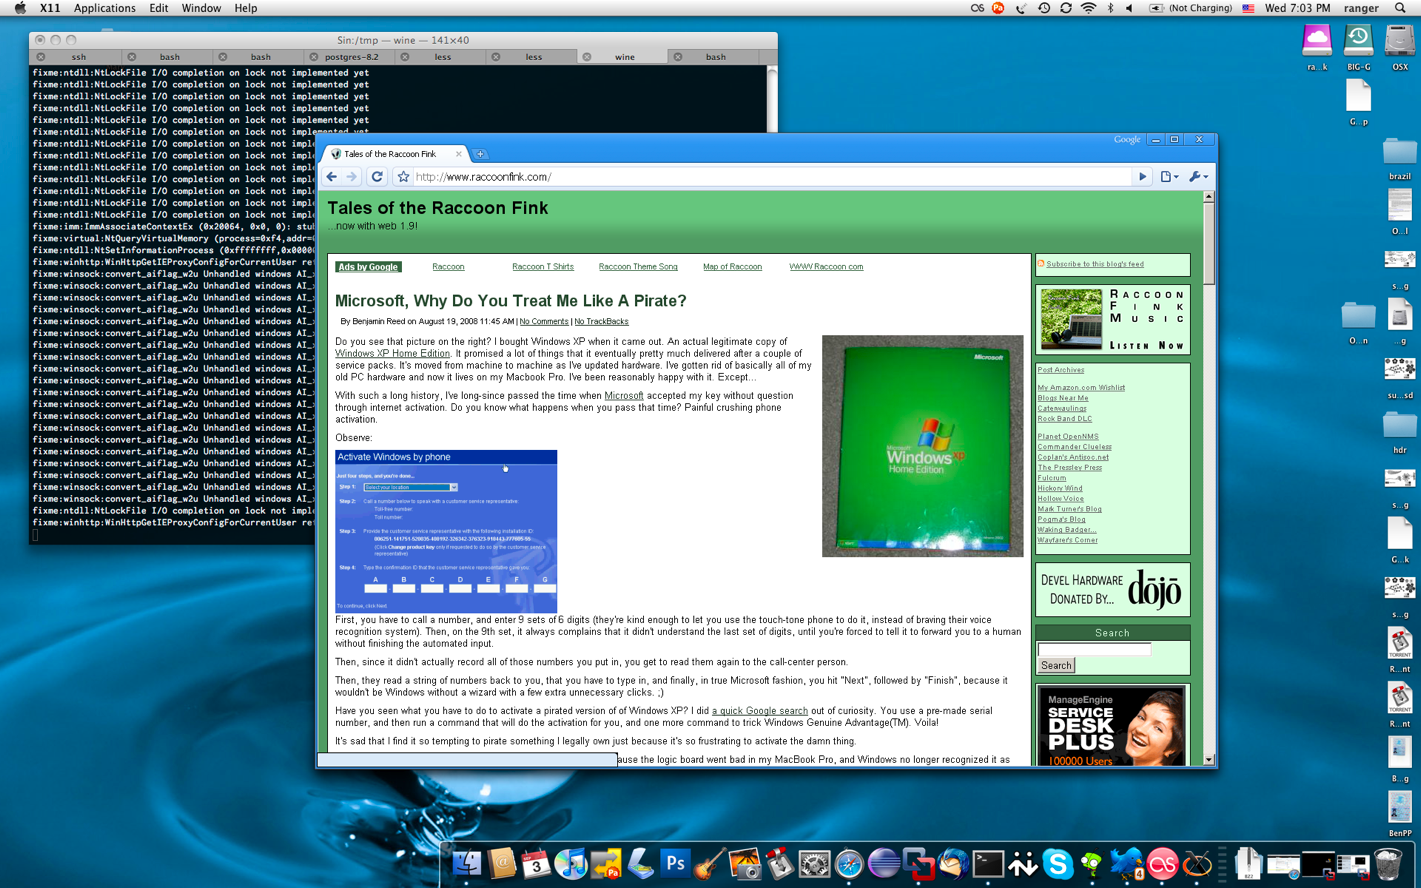This screenshot has height=888, width=1421.
Task: Switch to the ssh terminal tab
Action: (x=79, y=57)
